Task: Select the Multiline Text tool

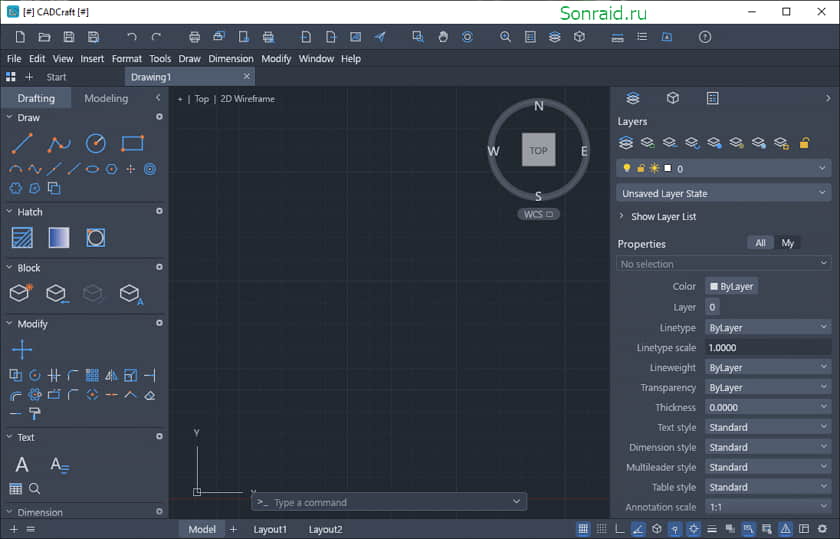Action: click(x=59, y=465)
